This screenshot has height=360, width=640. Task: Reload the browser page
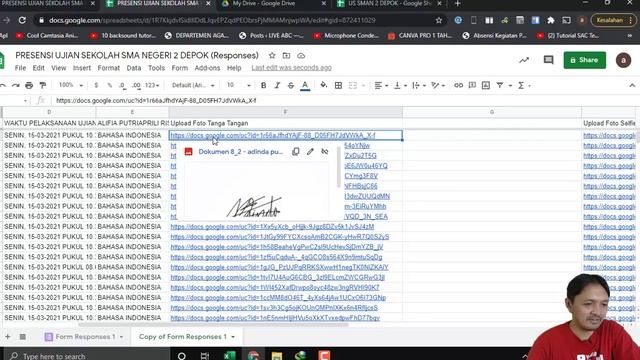point(22,20)
